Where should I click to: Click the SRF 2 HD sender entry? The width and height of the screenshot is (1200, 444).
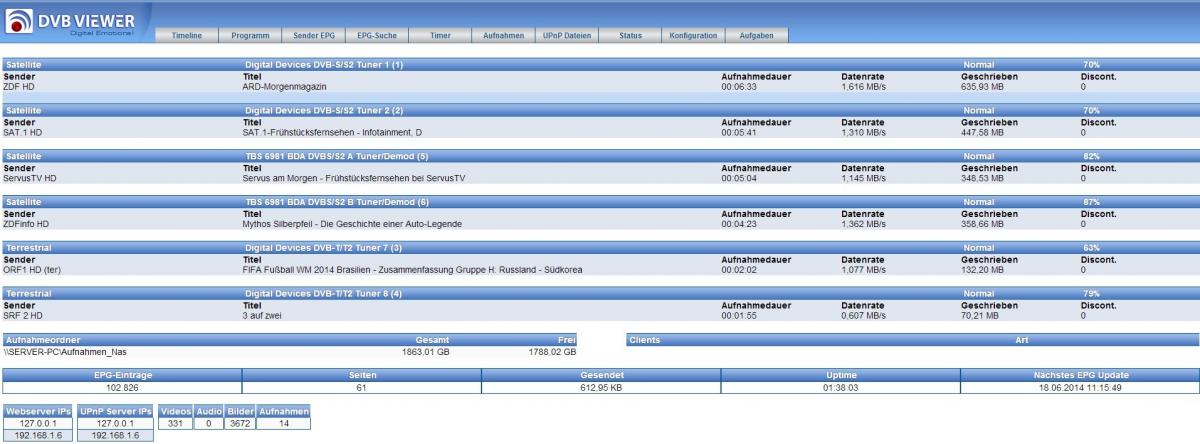click(x=22, y=316)
